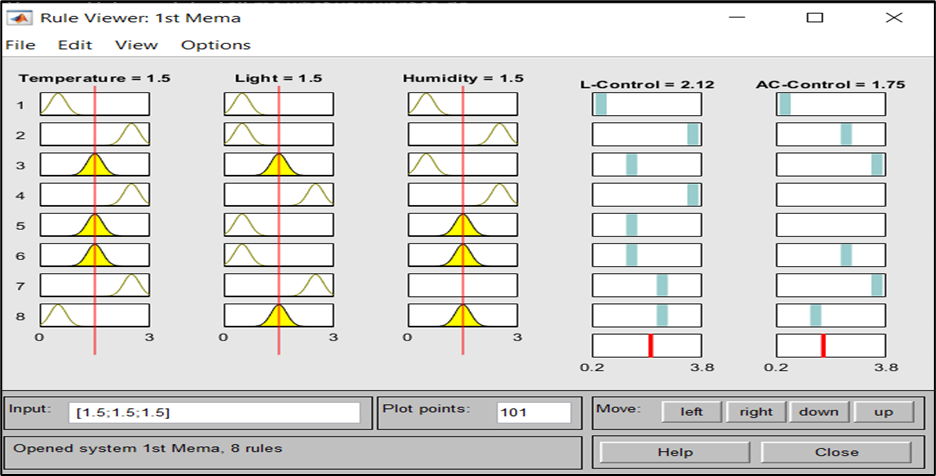Select rule number 4
The height and width of the screenshot is (476, 936).
click(x=21, y=195)
